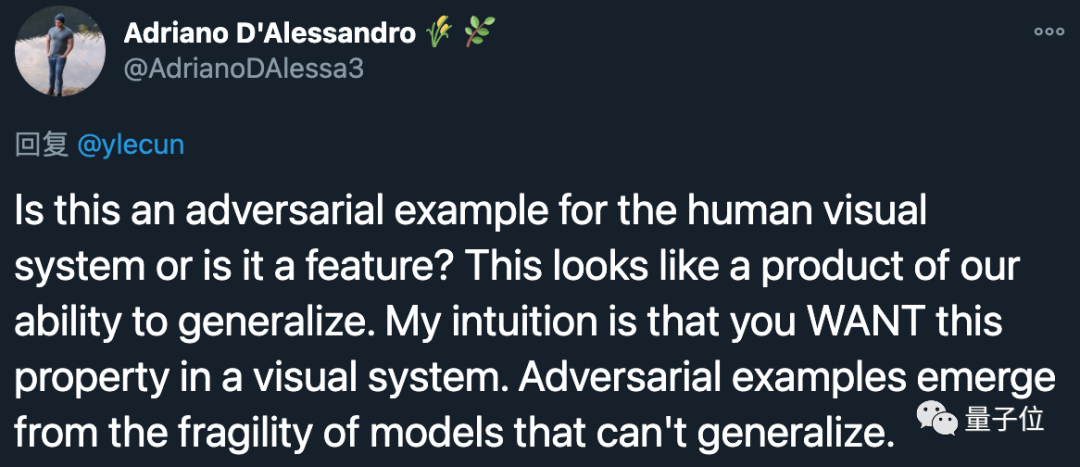This screenshot has height=467, width=1080.
Task: Click the green herb emoji beside the name
Action: [478, 33]
